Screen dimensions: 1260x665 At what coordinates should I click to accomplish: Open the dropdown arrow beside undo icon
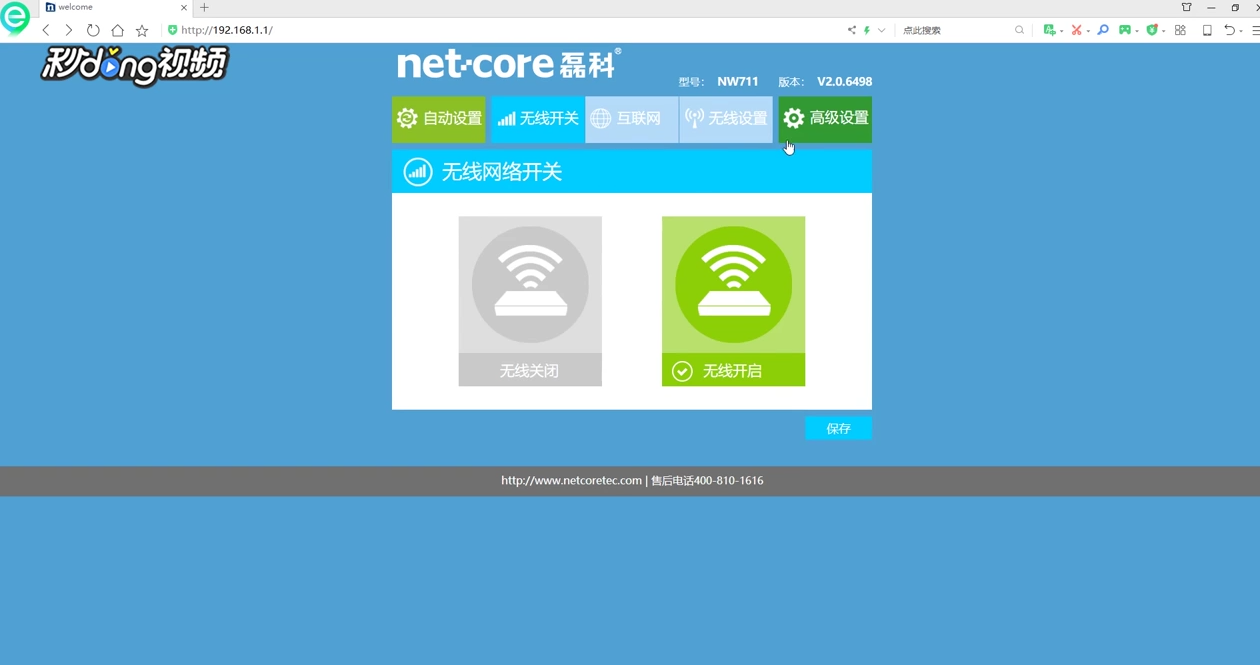[x=1242, y=31]
